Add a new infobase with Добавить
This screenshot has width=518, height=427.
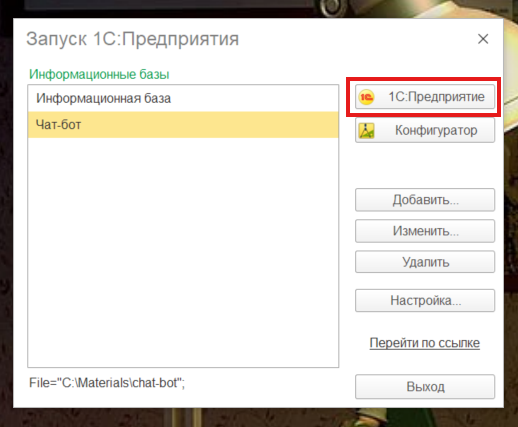tap(425, 200)
